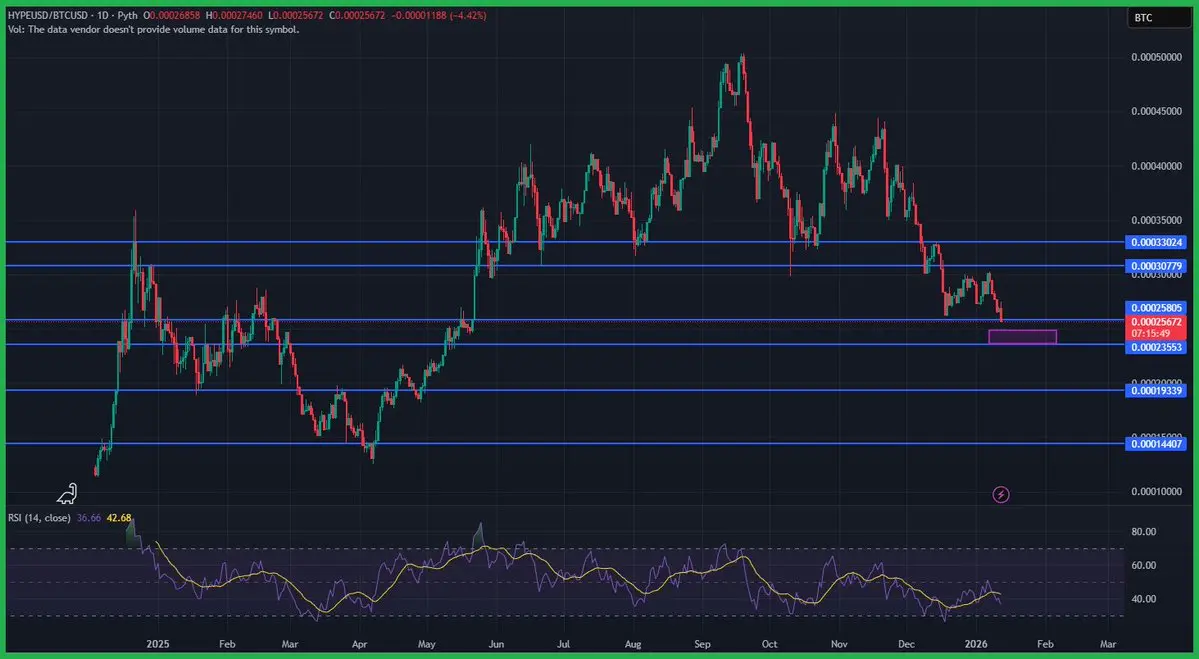This screenshot has height=659, width=1199.
Task: Click the lightning bolt replay icon
Action: (x=1001, y=495)
